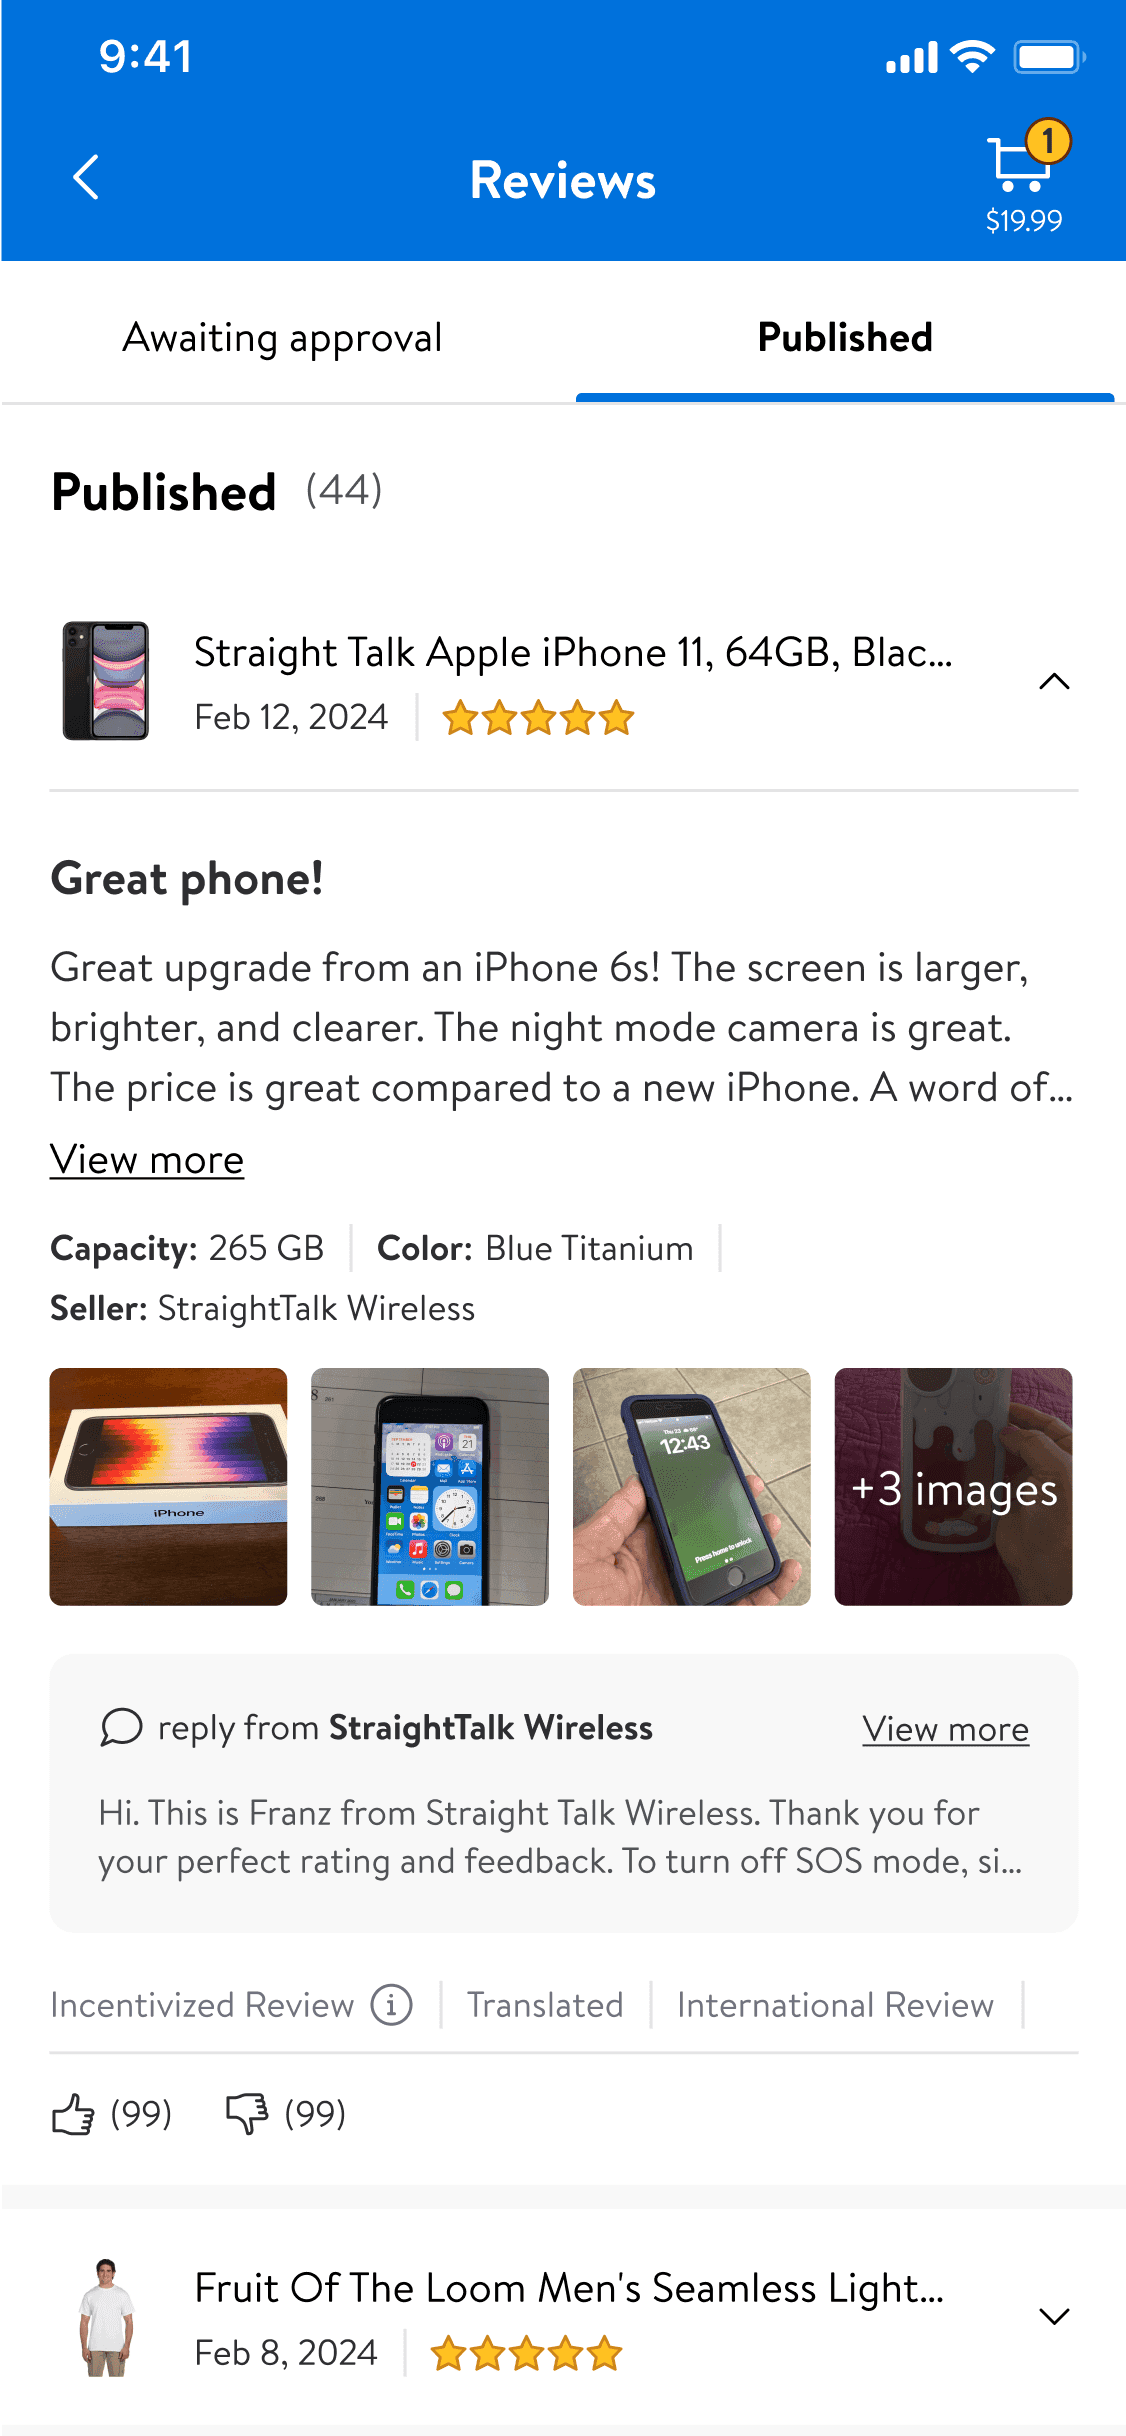
Task: Open the Fruit Of The Loom shirt image
Action: 106,2317
